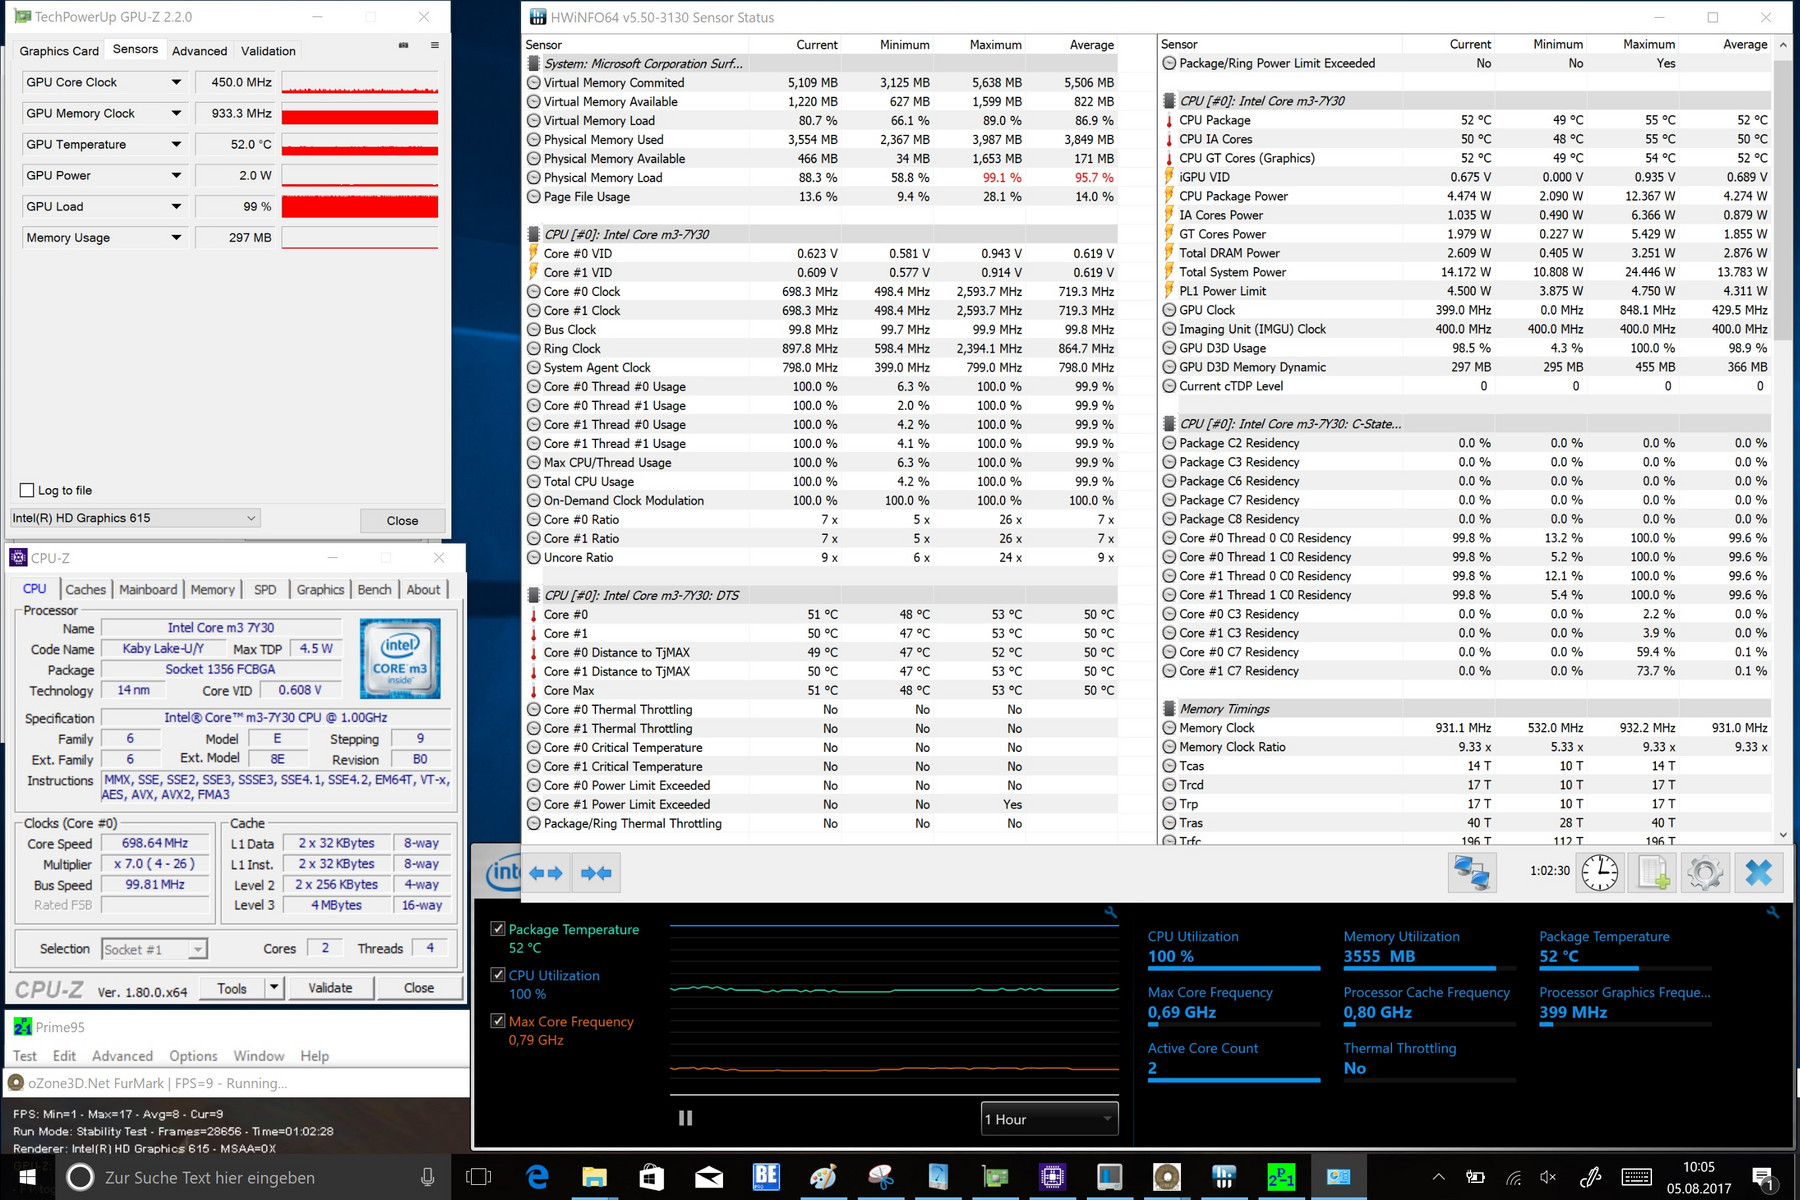Open the Test menu in Prime95
This screenshot has height=1200, width=1800.
pos(25,1056)
